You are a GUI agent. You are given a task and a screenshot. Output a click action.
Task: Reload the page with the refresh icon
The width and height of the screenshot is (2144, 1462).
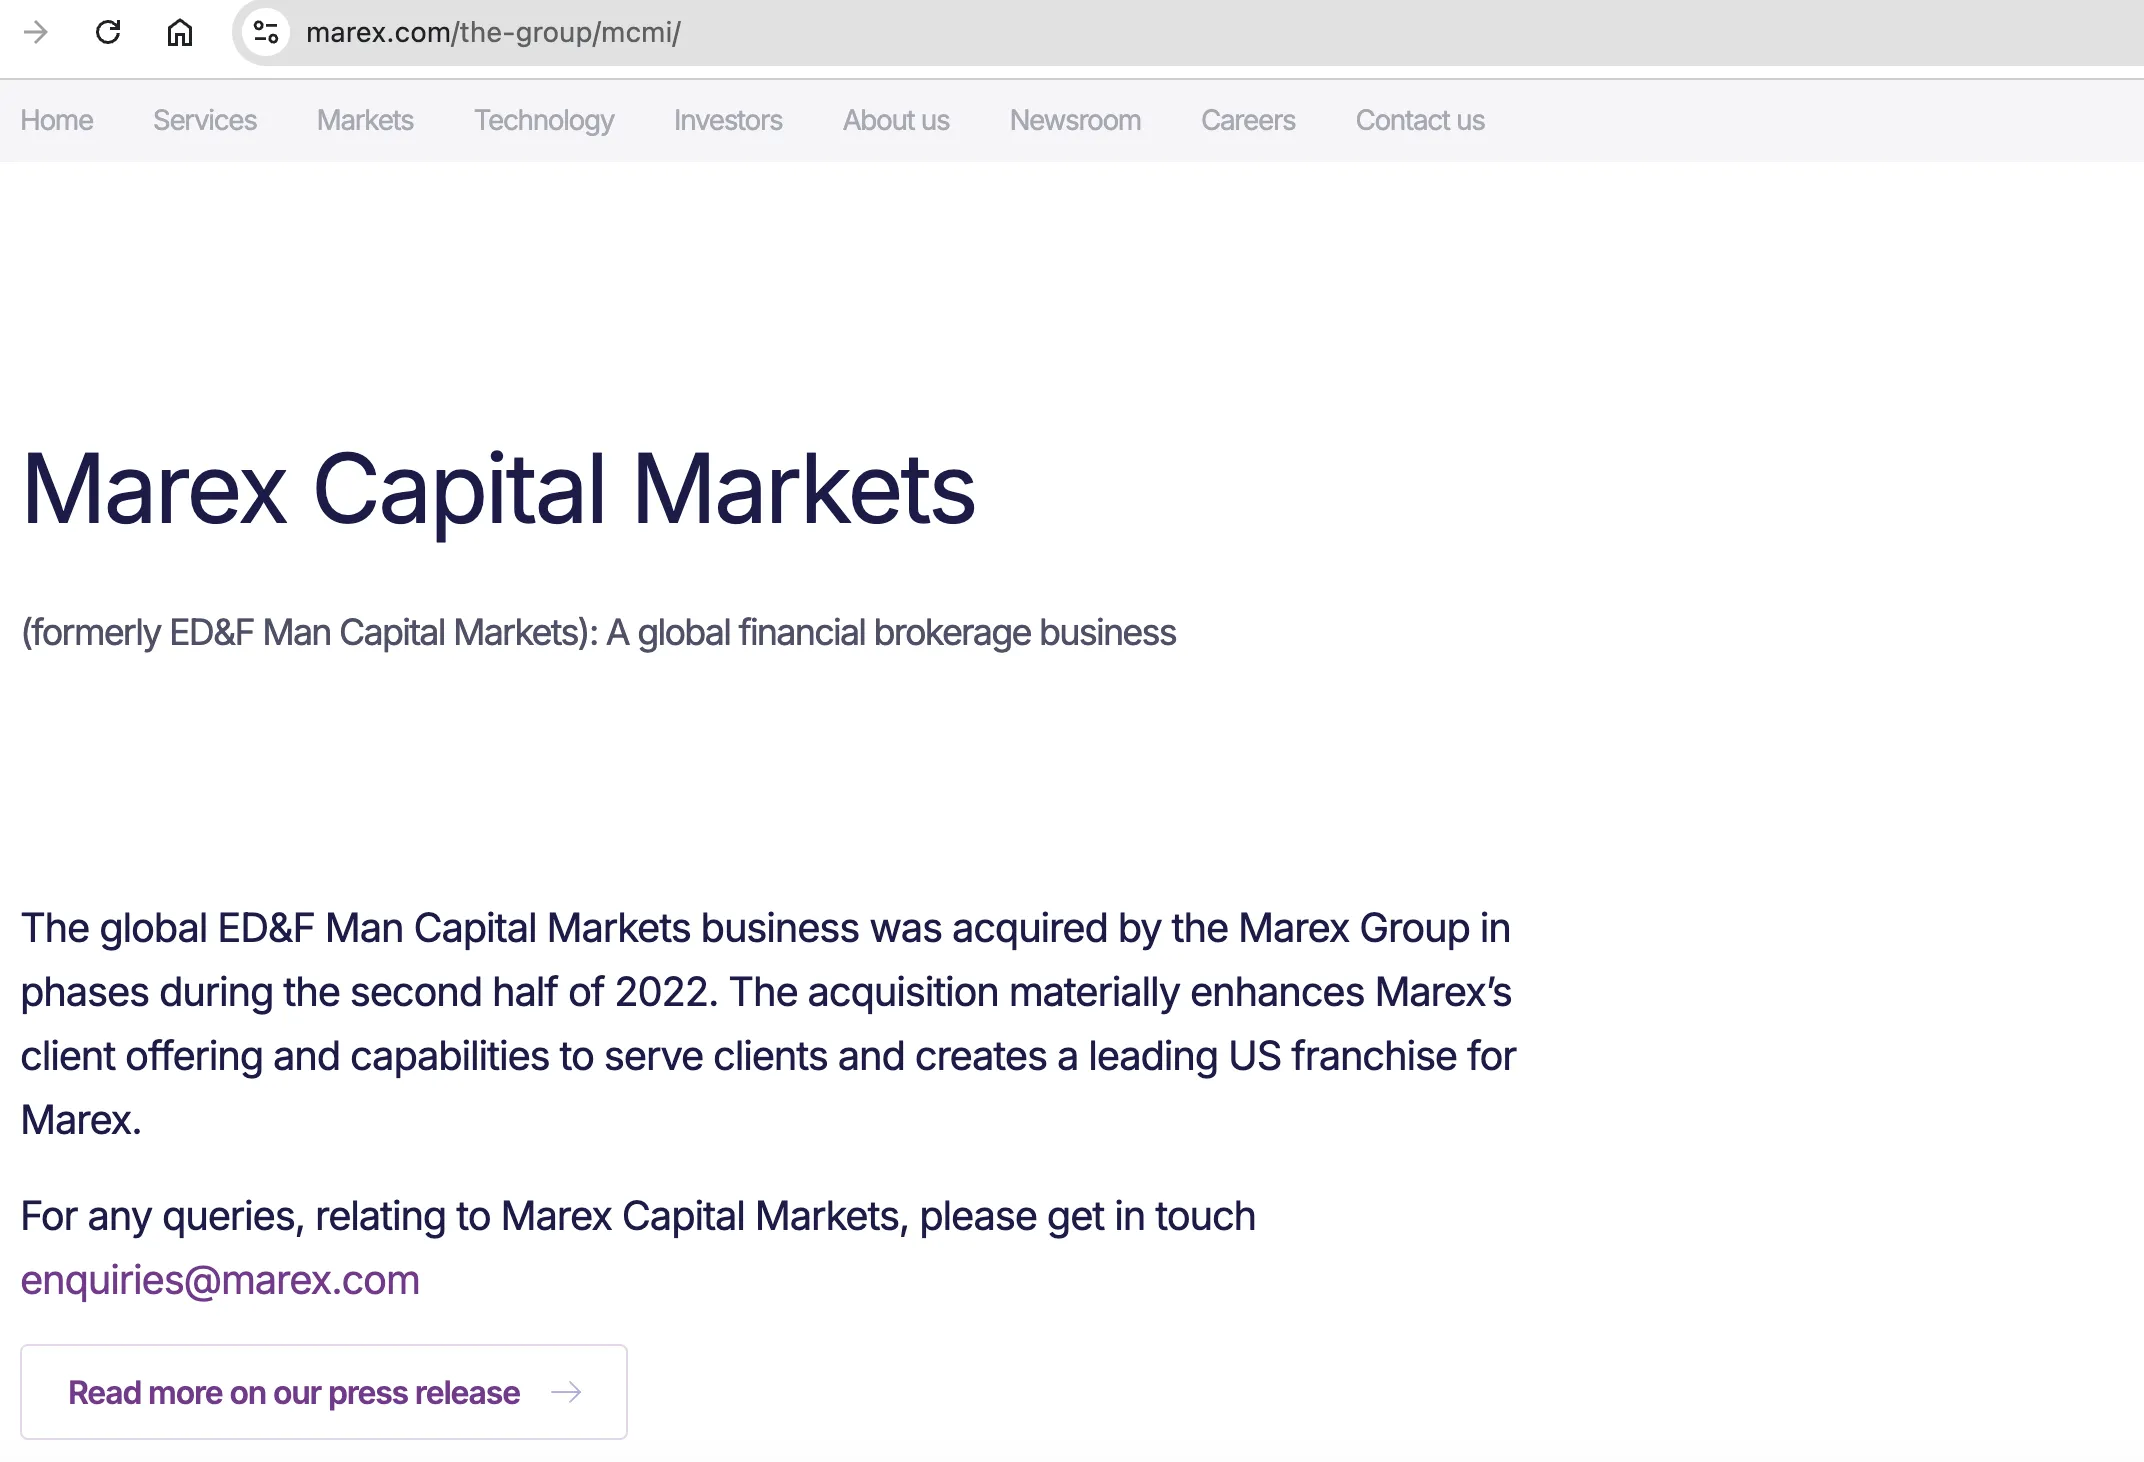point(108,32)
